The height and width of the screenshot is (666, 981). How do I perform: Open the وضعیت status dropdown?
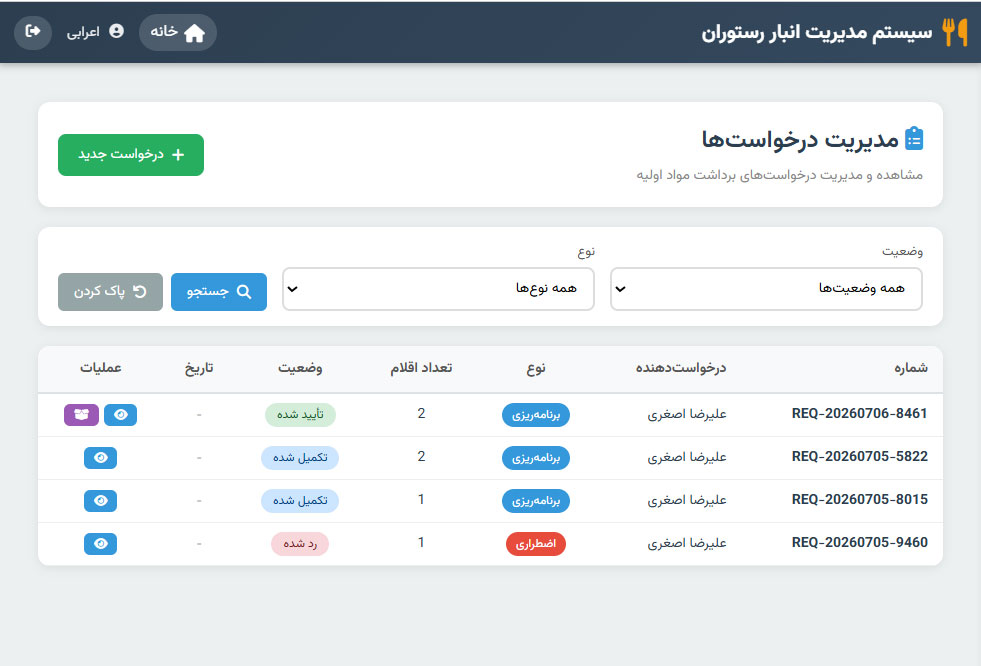766,289
